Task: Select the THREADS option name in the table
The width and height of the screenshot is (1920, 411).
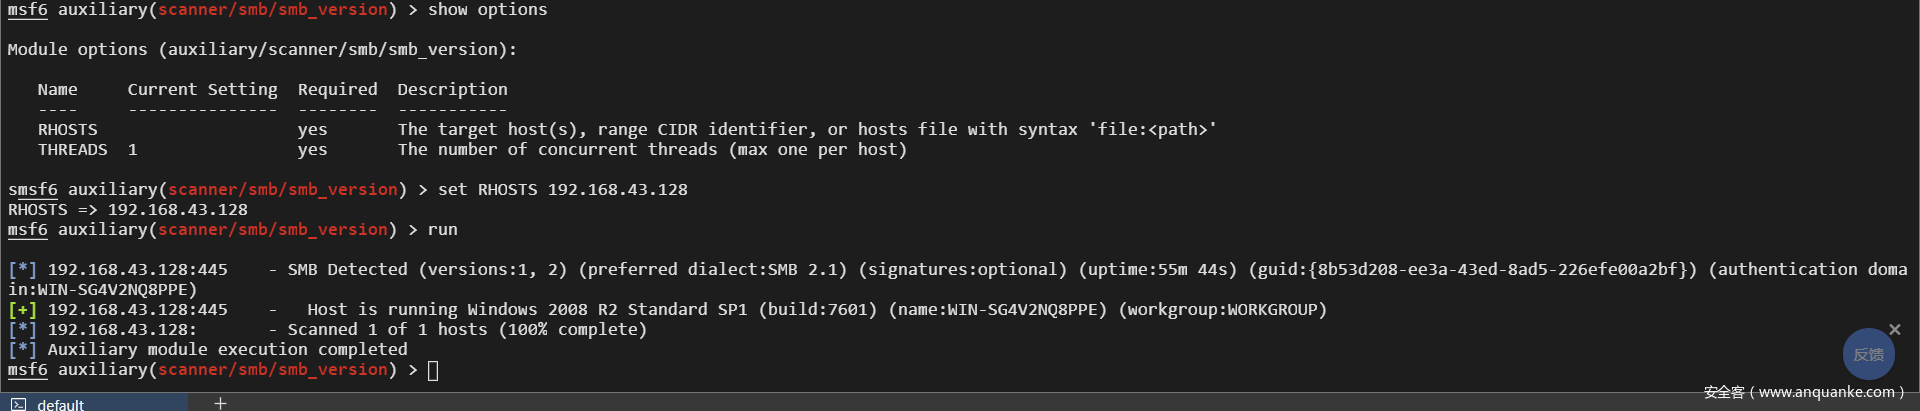Action: 72,150
